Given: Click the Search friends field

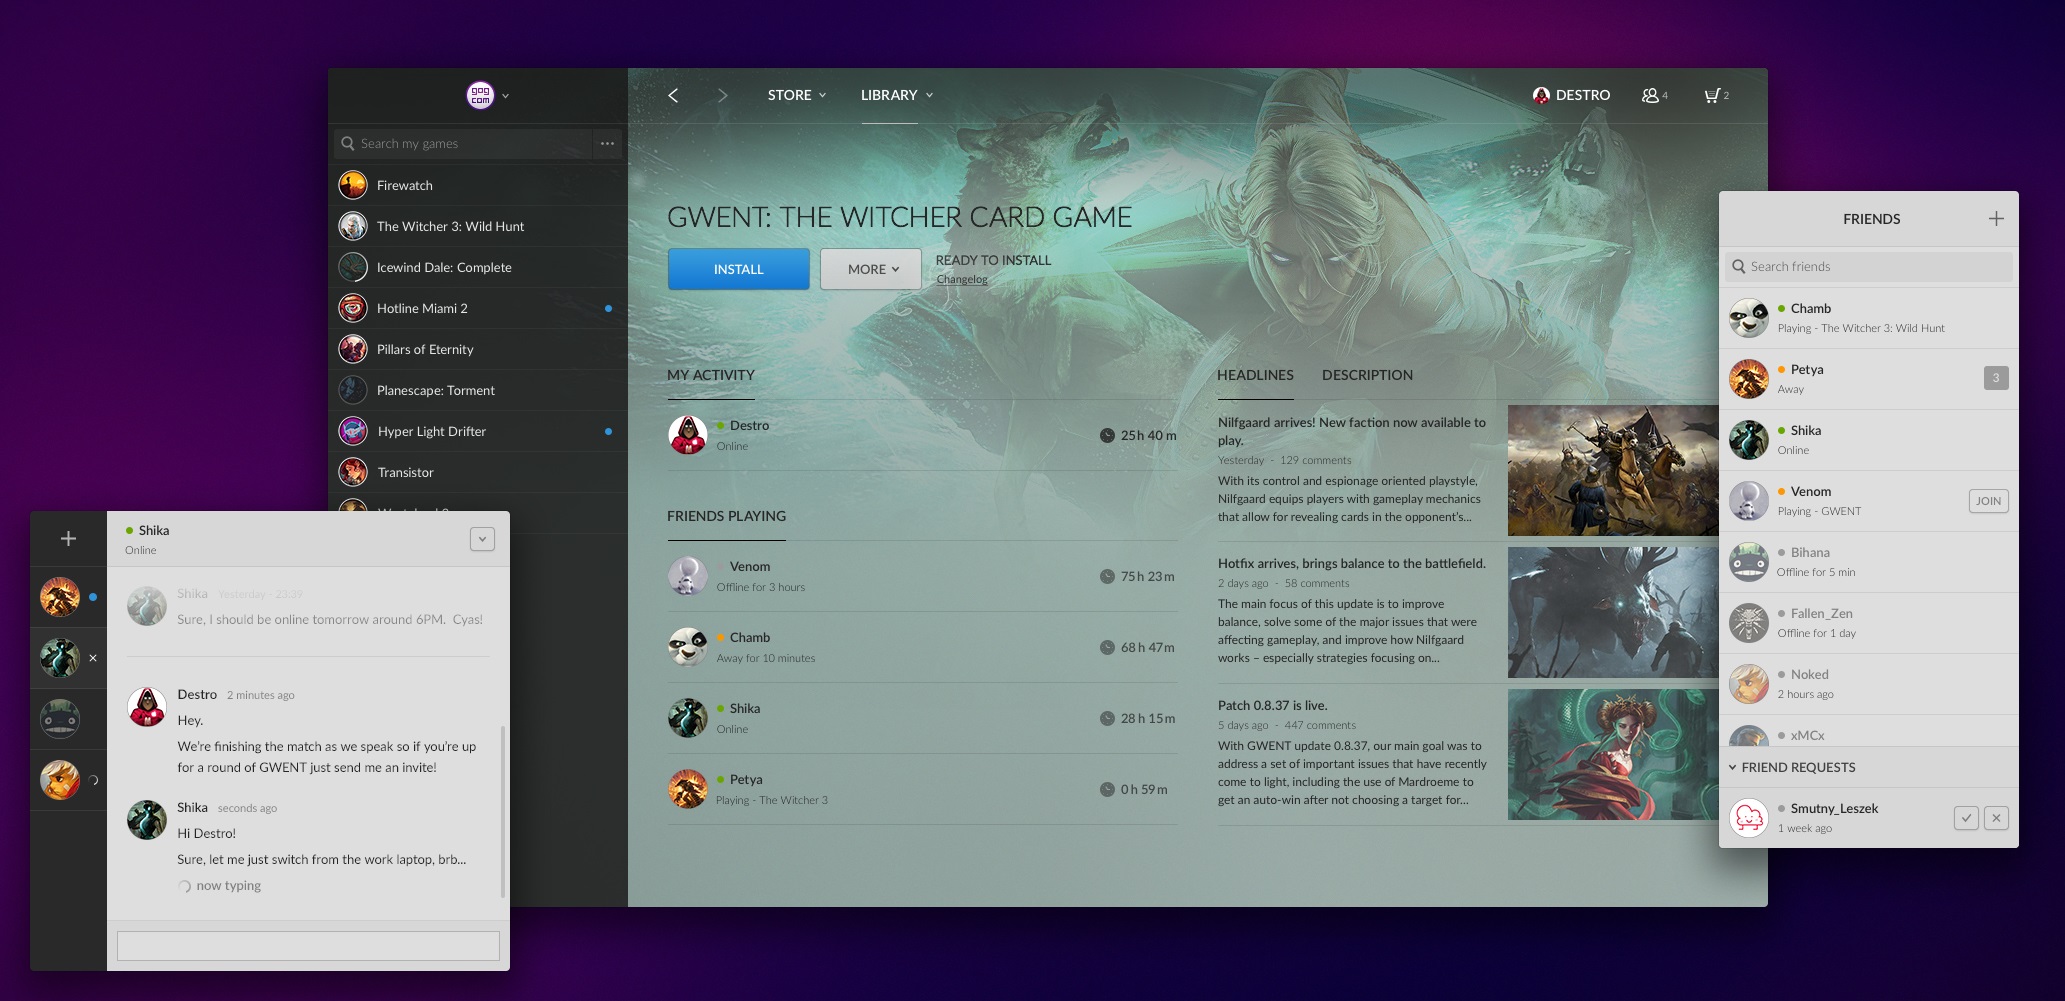Looking at the screenshot, I should coord(1869,266).
